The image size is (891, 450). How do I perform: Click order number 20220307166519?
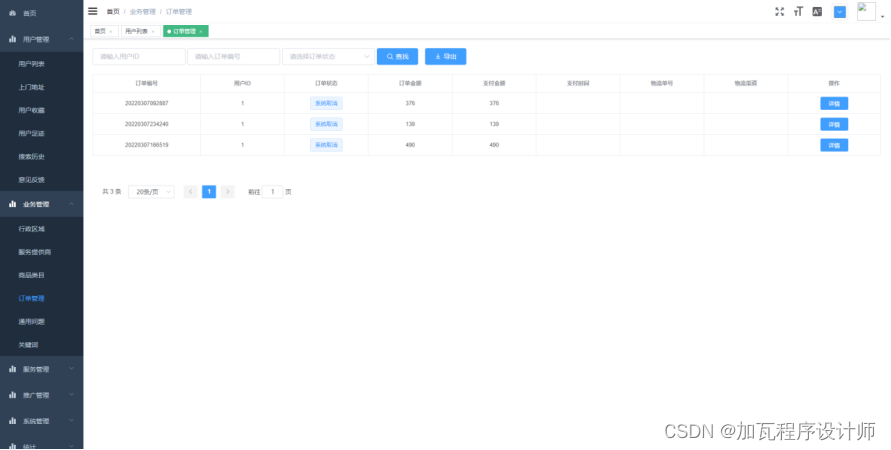[x=147, y=145]
